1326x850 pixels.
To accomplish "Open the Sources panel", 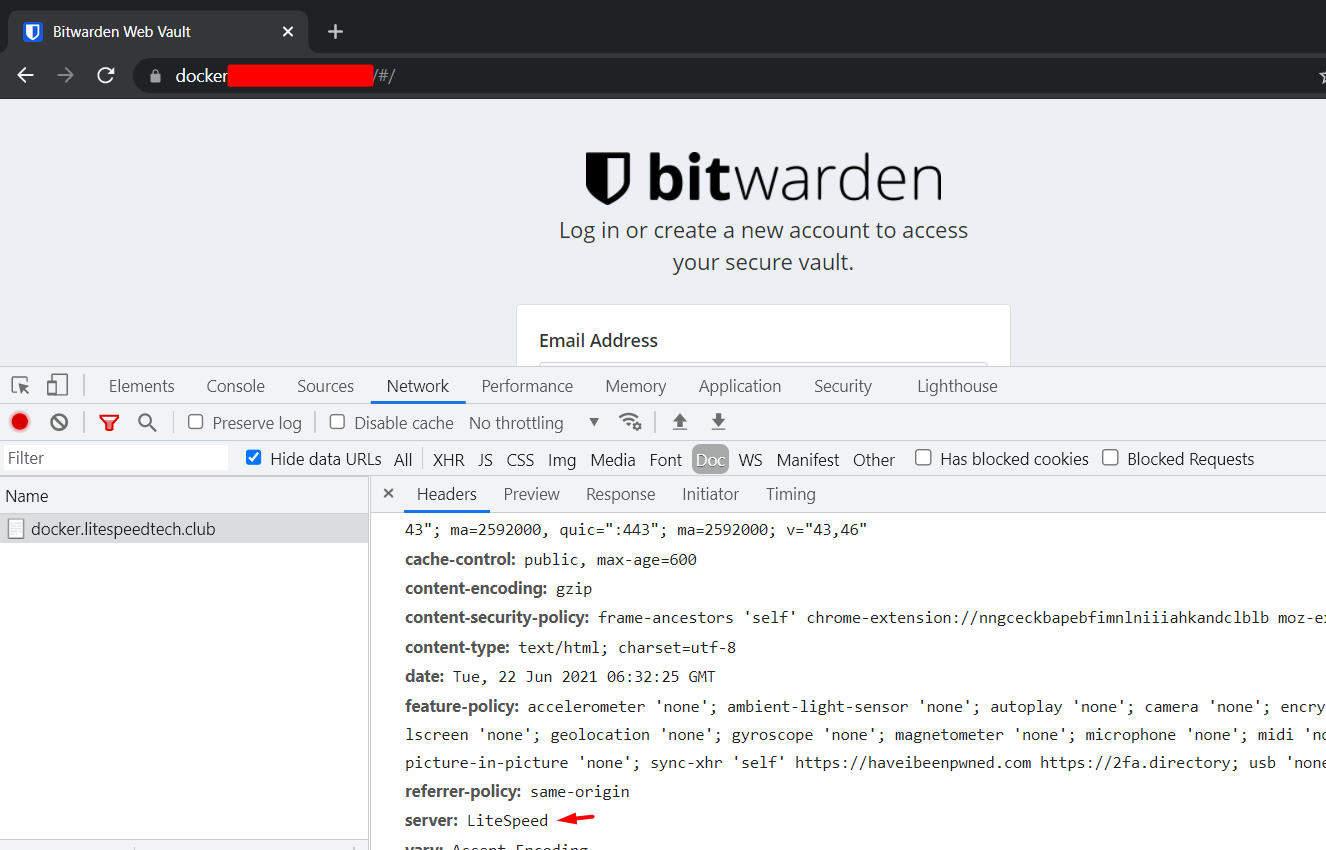I will coord(326,386).
